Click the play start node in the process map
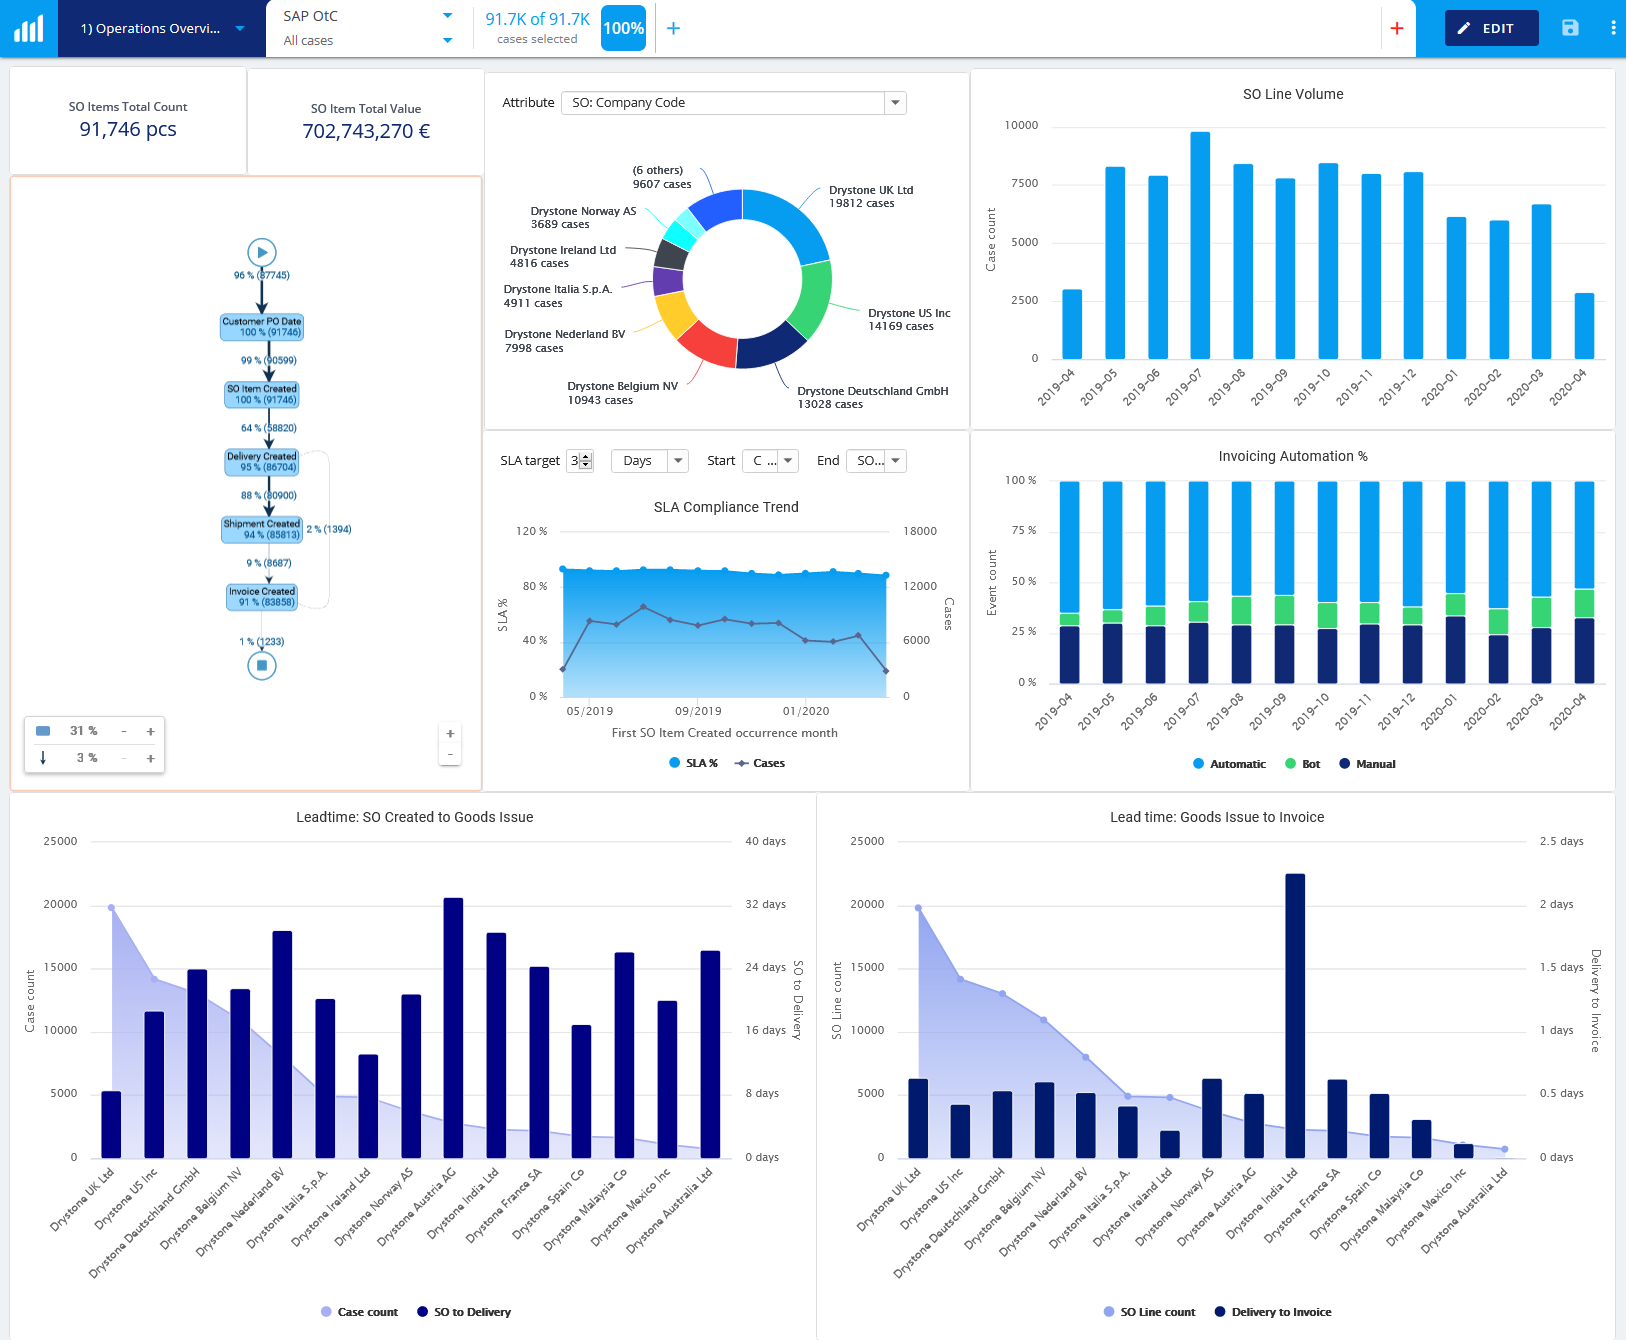This screenshot has height=1342, width=1627. [261, 253]
